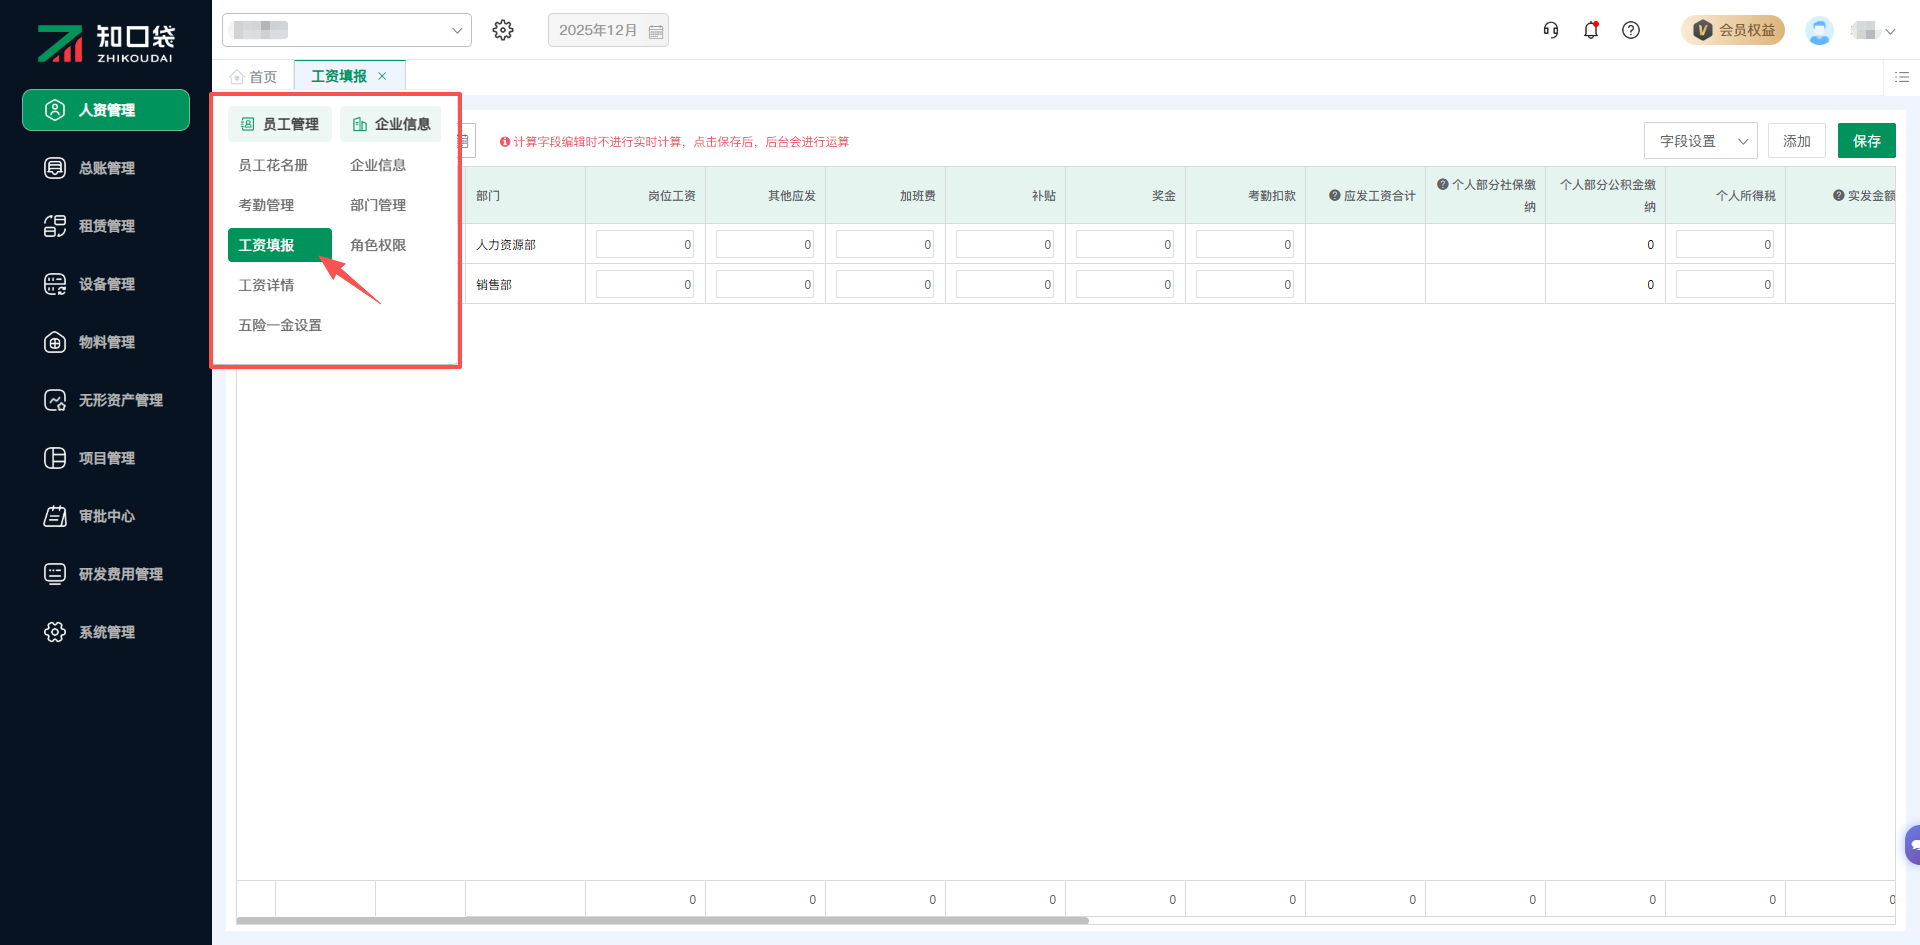Viewport: 1920px width, 945px height.
Task: Open the 无形资产管理 sidebar module
Action: [106, 400]
